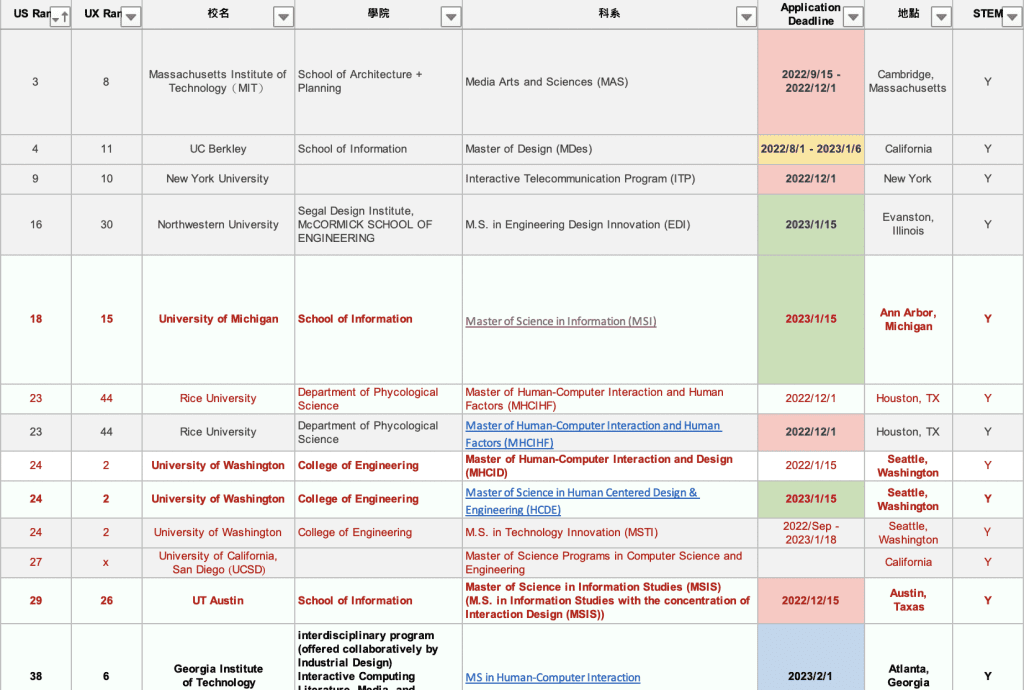This screenshot has height=690, width=1024.
Task: Select the Northwestern University cell
Action: pos(218,225)
